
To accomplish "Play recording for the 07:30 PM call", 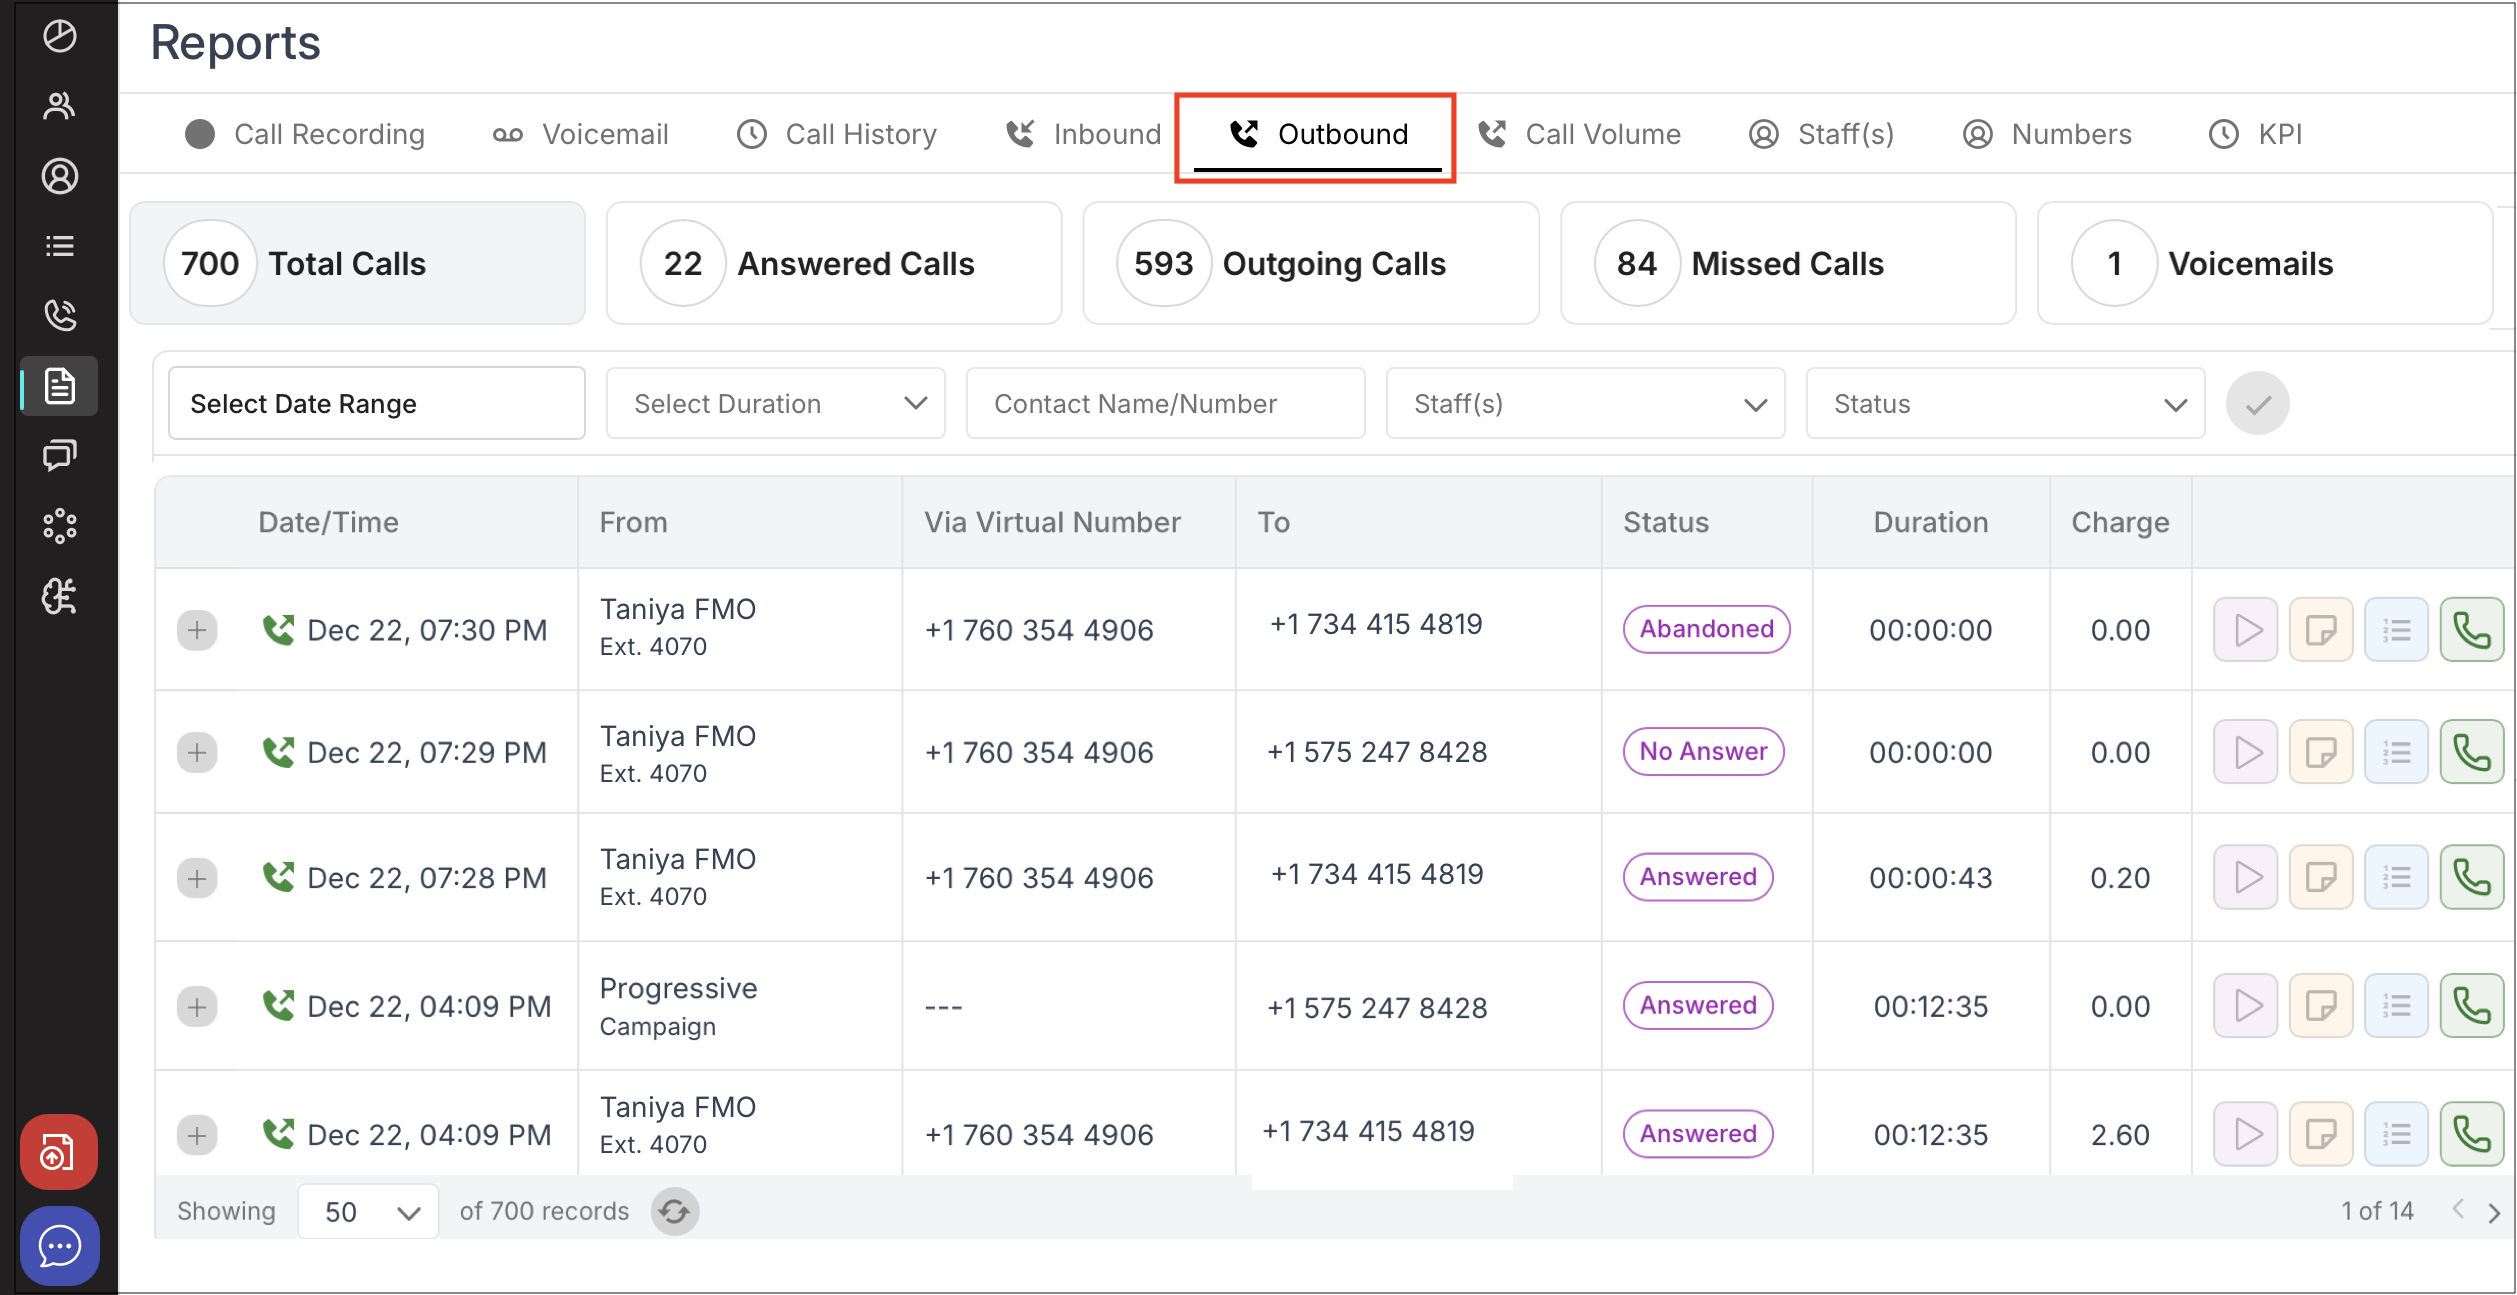I will pyautogui.click(x=2245, y=630).
